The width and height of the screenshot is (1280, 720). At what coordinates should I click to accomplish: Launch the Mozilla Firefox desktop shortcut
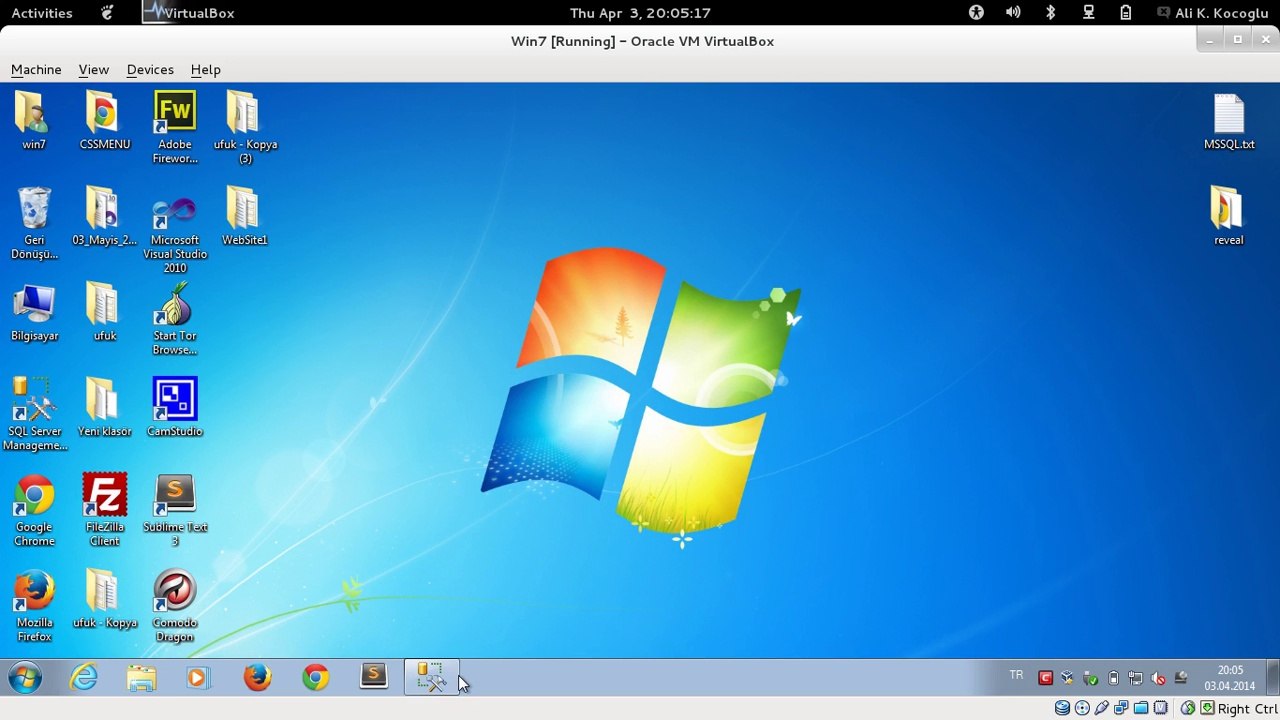[34, 606]
